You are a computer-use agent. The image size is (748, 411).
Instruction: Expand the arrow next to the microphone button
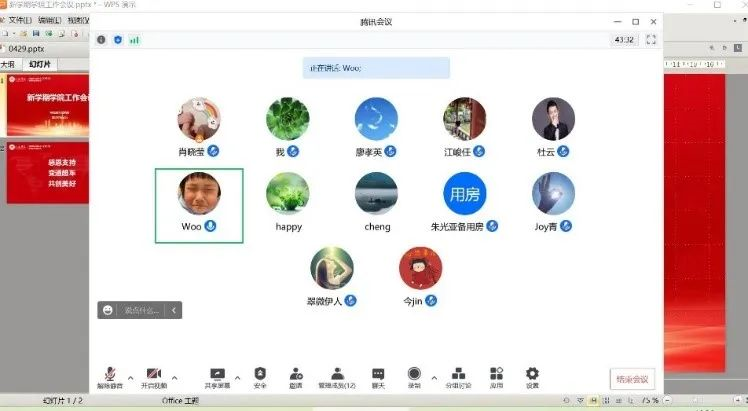129,378
